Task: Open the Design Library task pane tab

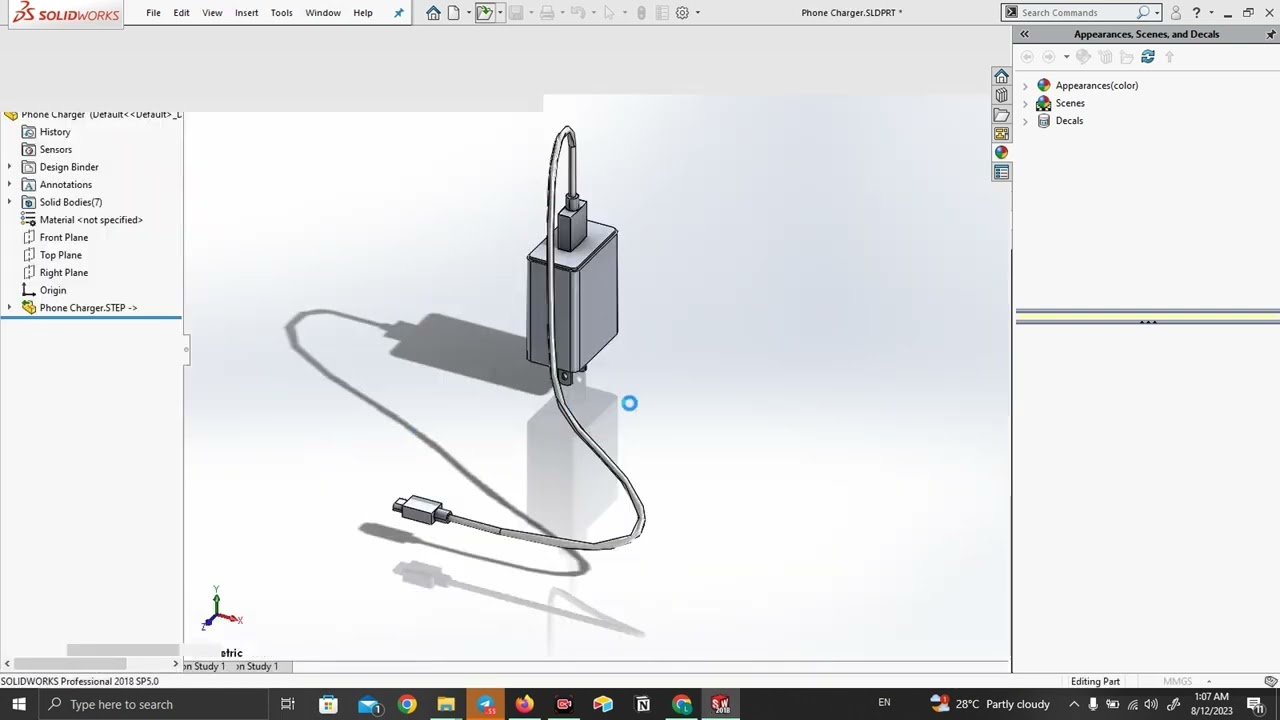Action: [x=1001, y=96]
